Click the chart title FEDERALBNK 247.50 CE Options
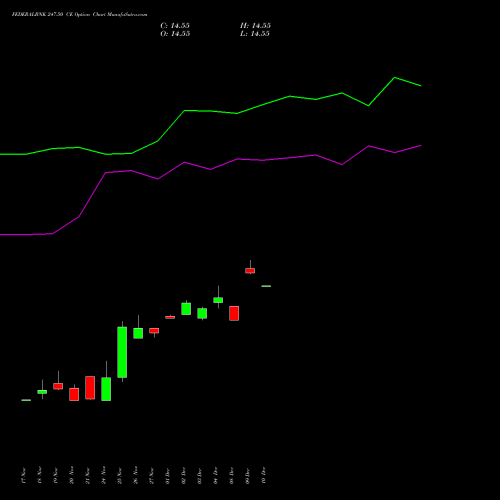Screen dimensions: 500x500 point(79,14)
